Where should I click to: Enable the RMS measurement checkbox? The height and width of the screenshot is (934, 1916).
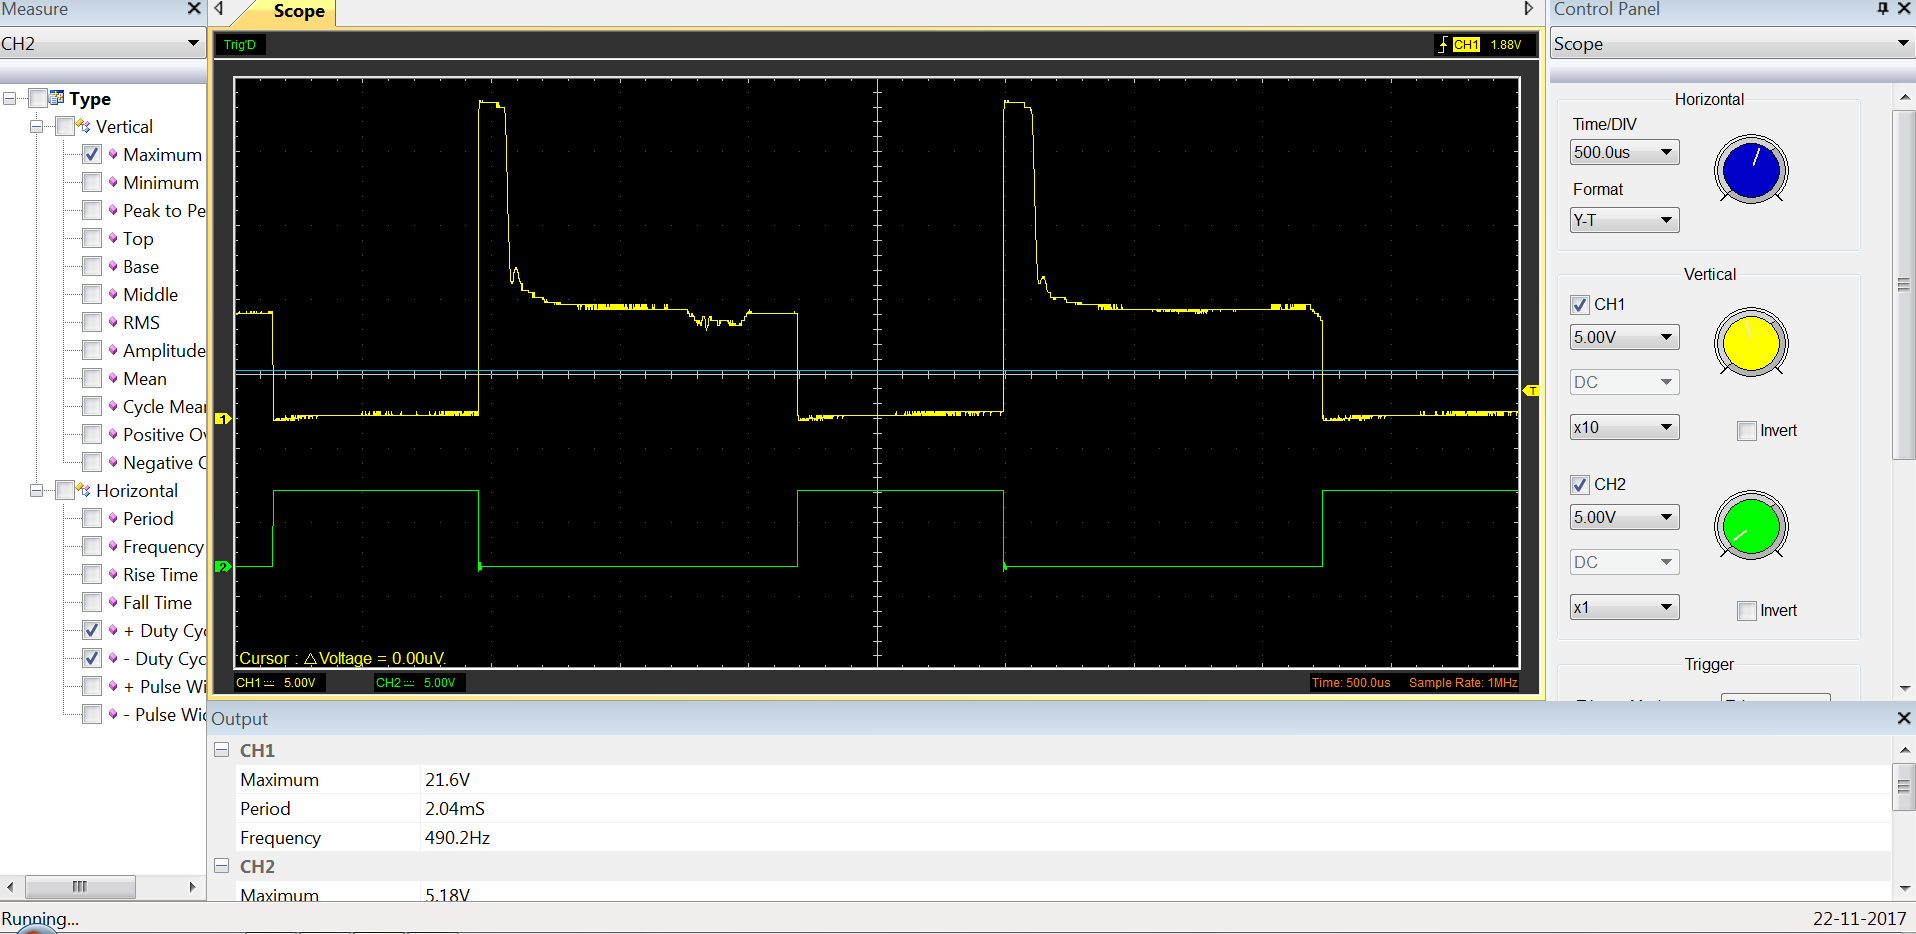point(92,322)
